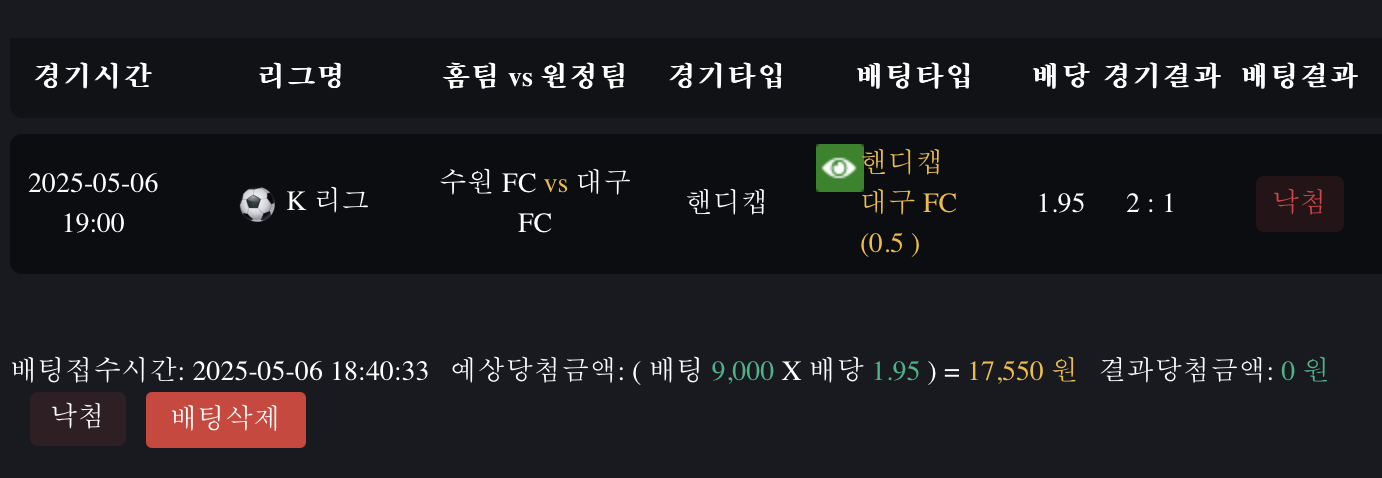Screen dimensions: 1382x478
Task: Click the 배팅결과 column header
Action: click(1299, 76)
